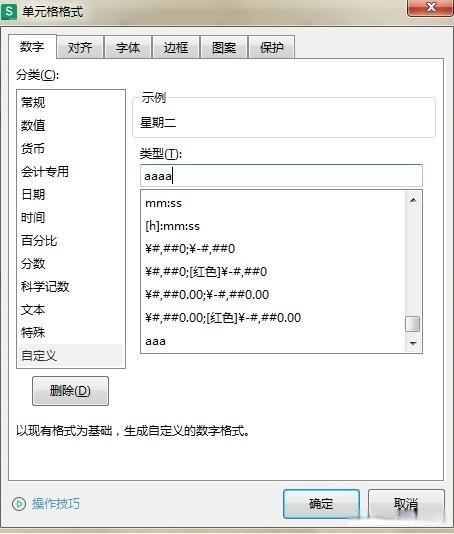Screen dimensions: 454x534
Task: Click the 取消 button
Action: (x=406, y=504)
